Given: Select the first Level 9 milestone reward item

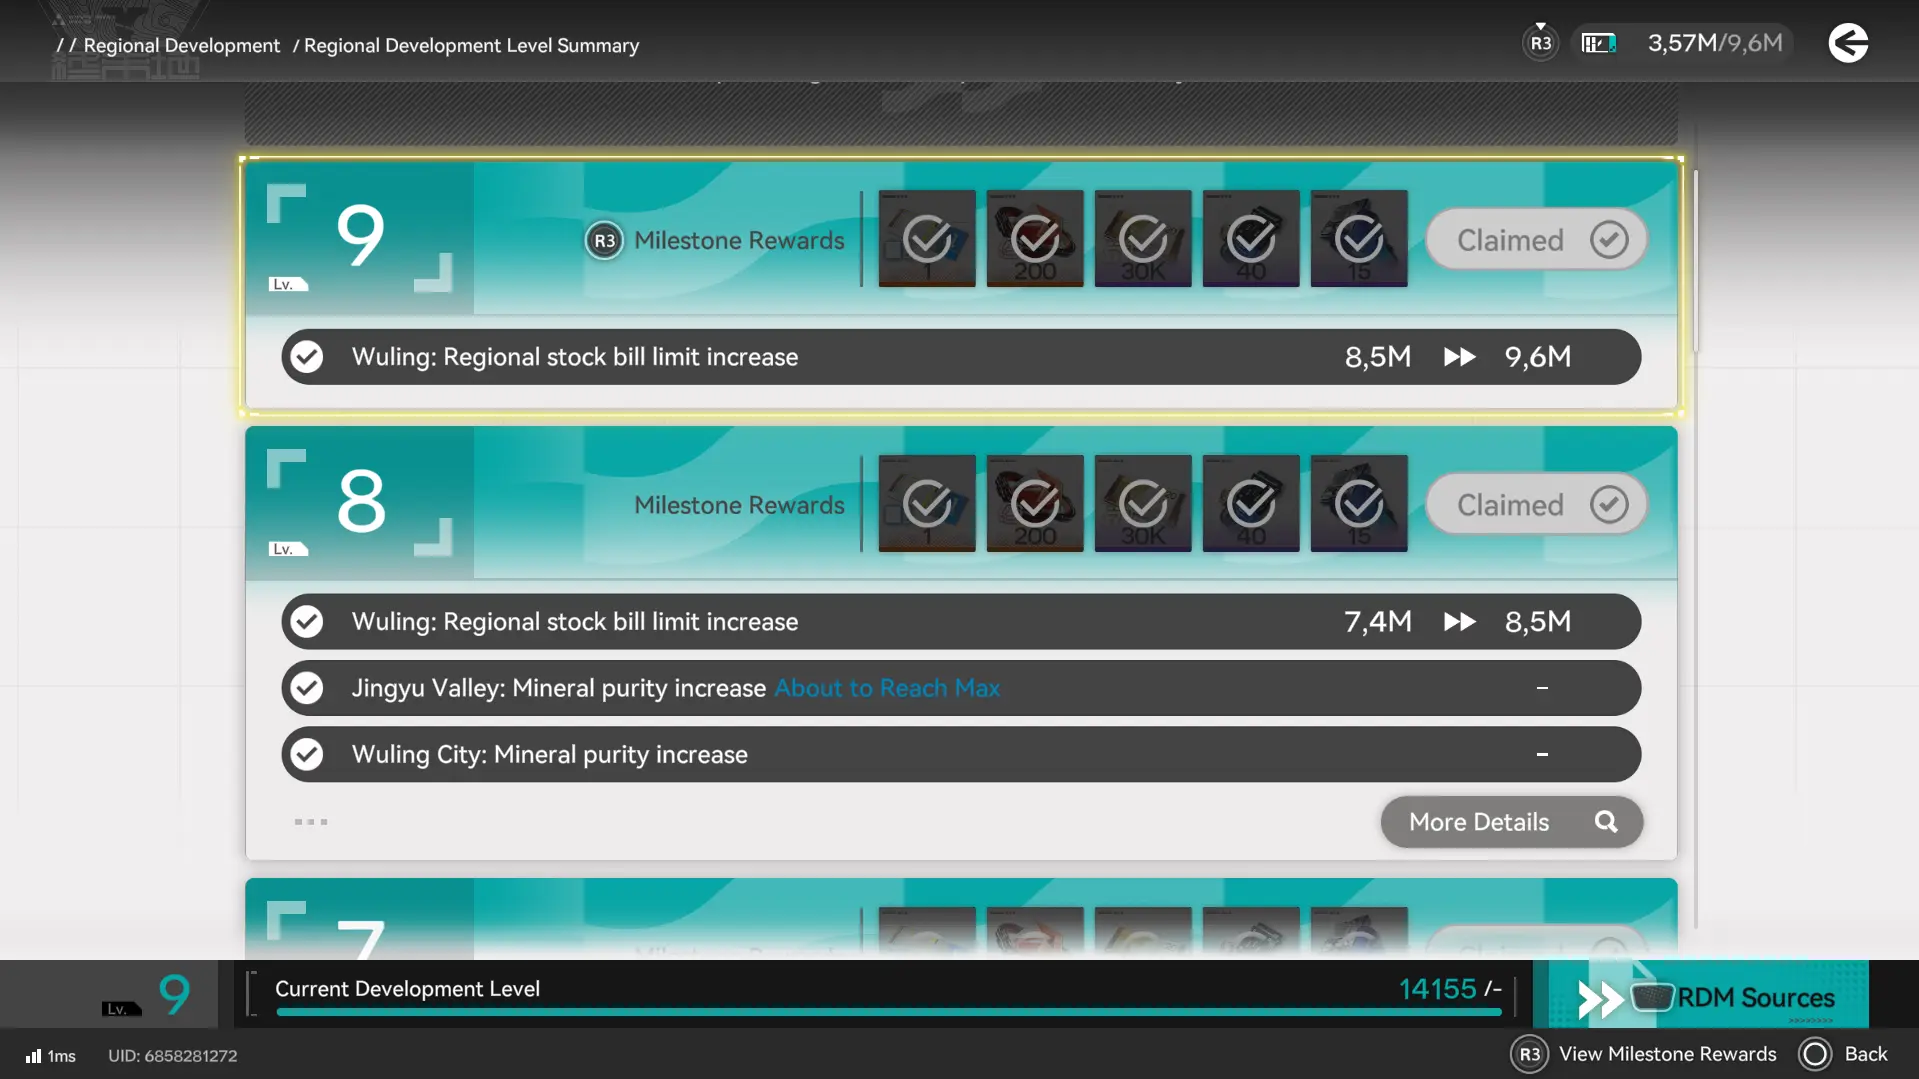Looking at the screenshot, I should [x=927, y=239].
